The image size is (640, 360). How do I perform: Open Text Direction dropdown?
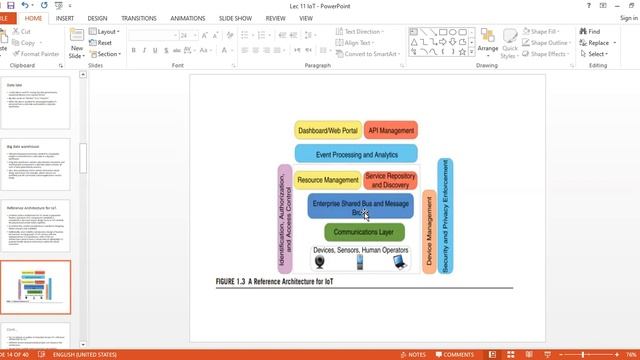point(360,31)
